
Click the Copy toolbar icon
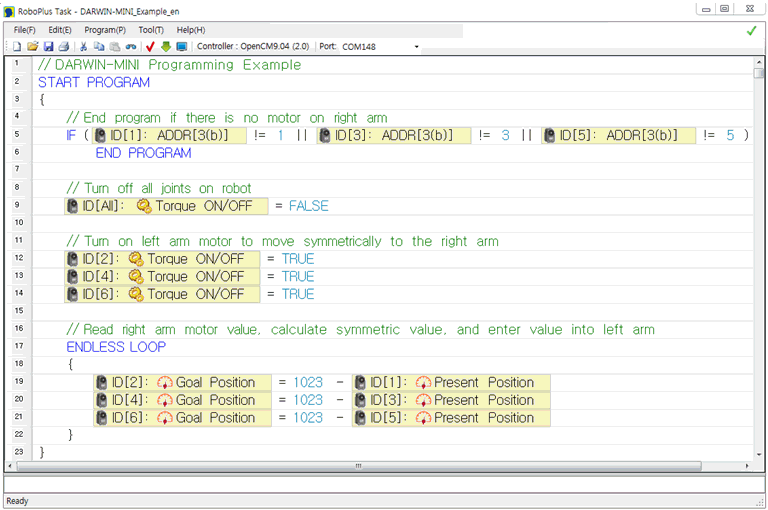[99, 47]
